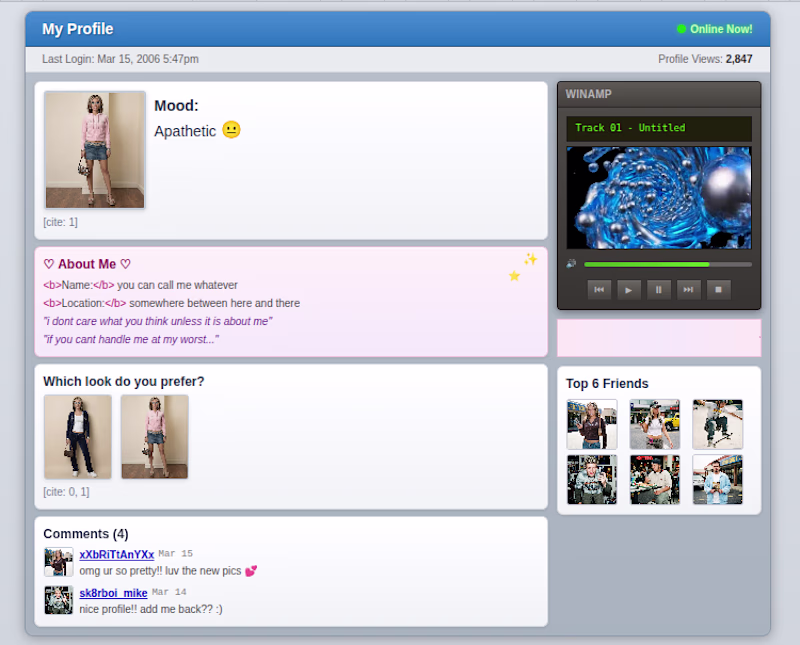Click the Winamp visualization display
The image size is (800, 645).
coord(659,198)
